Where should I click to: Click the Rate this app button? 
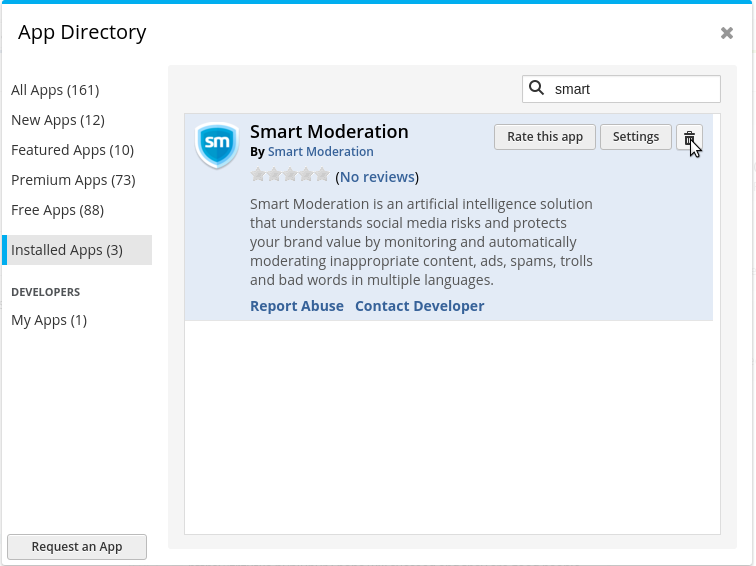coord(545,137)
